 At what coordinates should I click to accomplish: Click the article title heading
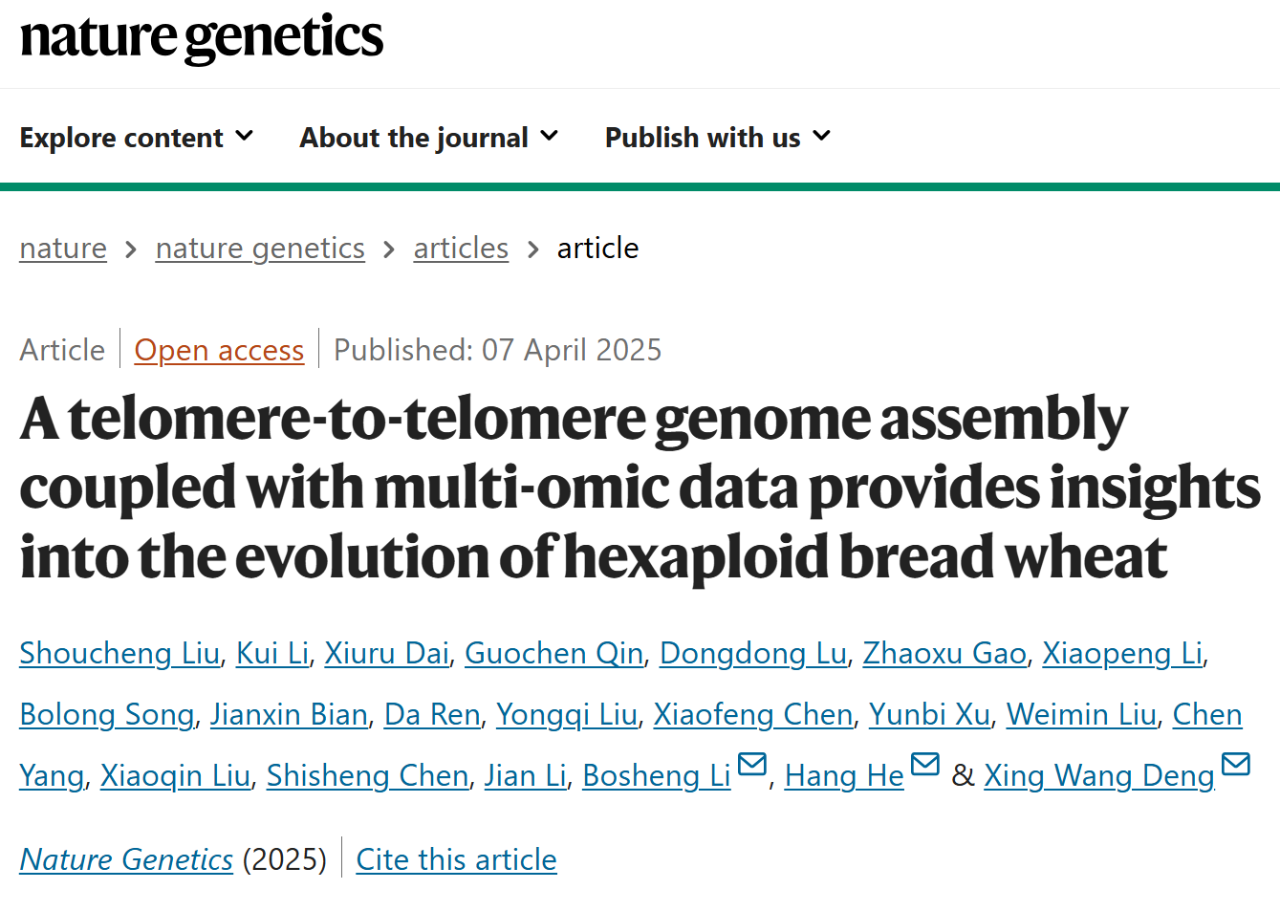[640, 489]
